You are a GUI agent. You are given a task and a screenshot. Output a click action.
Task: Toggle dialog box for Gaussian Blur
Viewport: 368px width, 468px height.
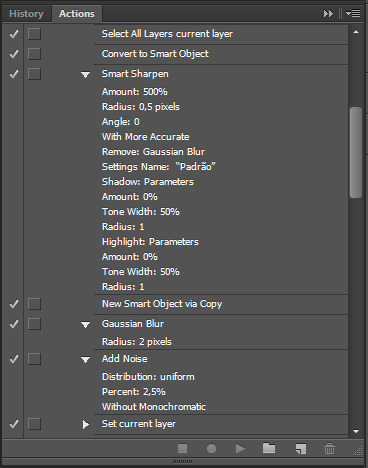[34, 324]
